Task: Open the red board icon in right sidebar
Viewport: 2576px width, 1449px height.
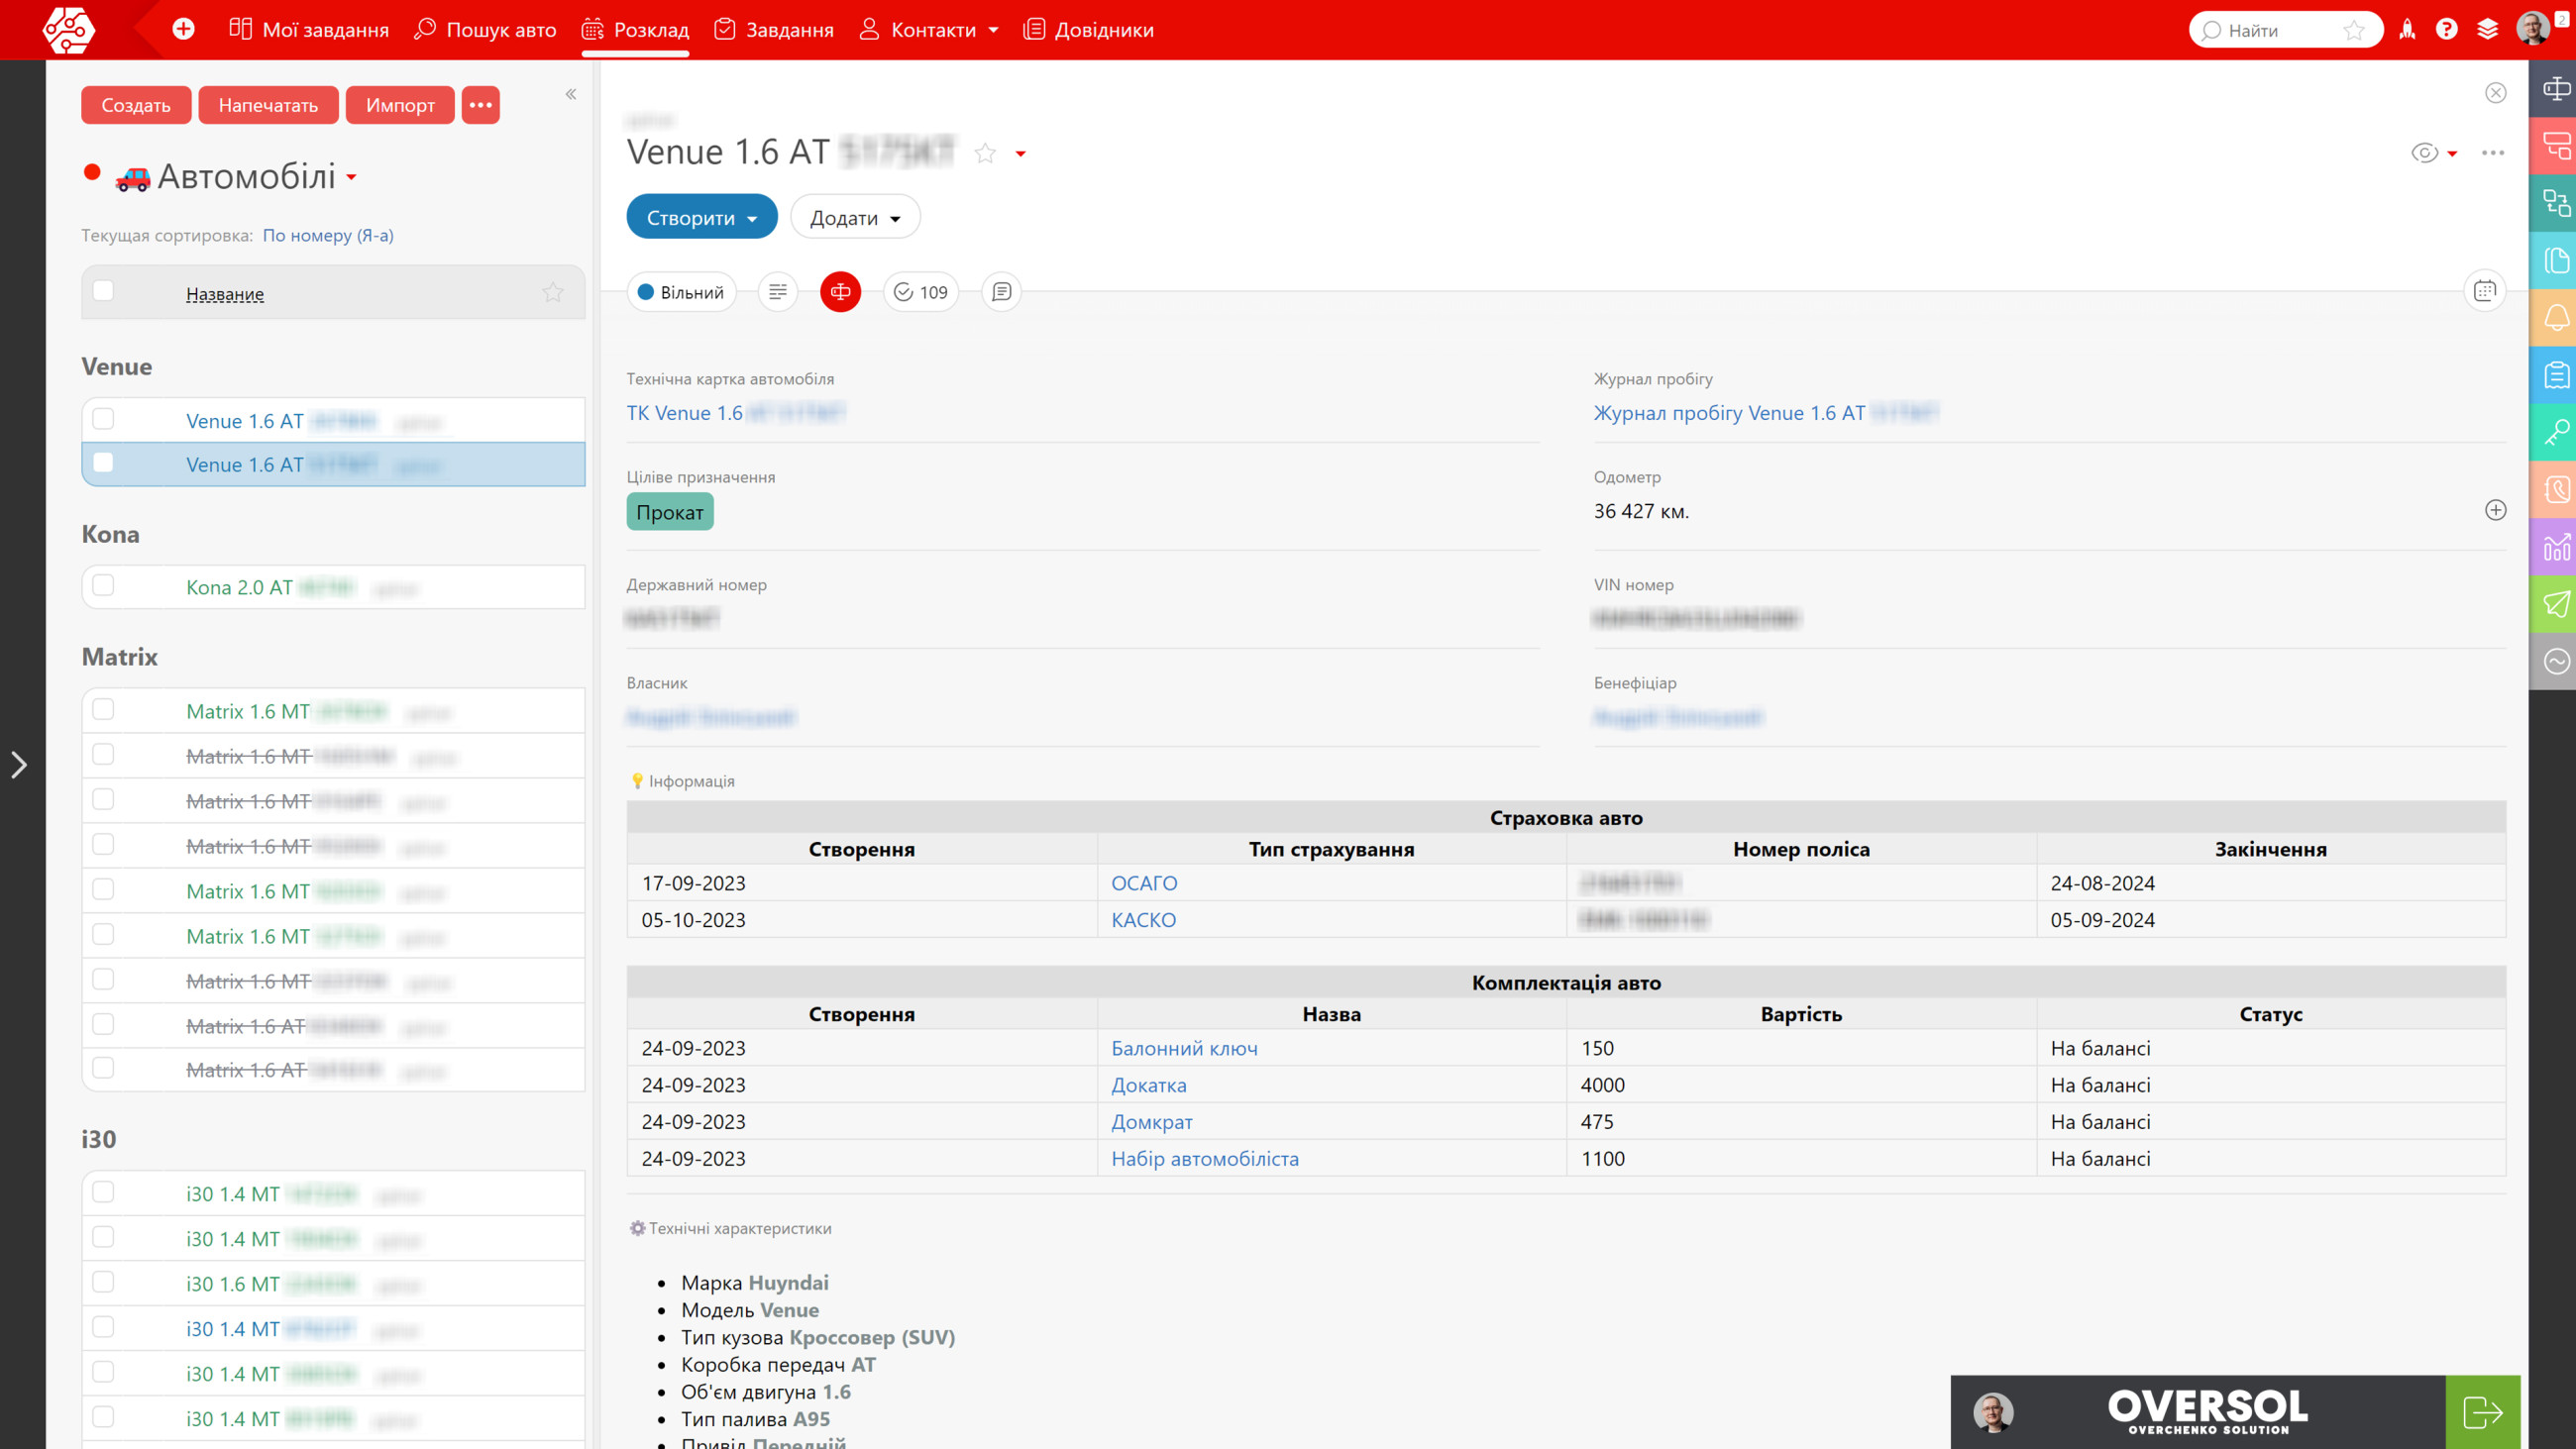Action: click(2556, 146)
